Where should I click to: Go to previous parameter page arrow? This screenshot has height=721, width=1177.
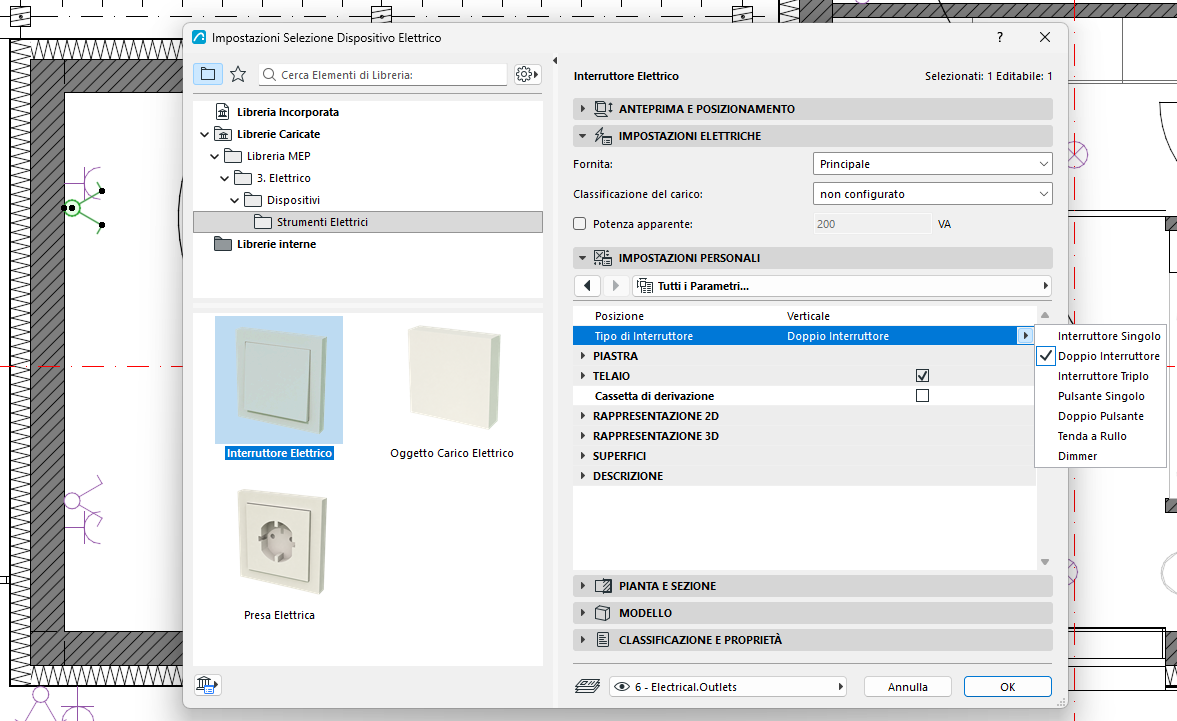pos(588,286)
